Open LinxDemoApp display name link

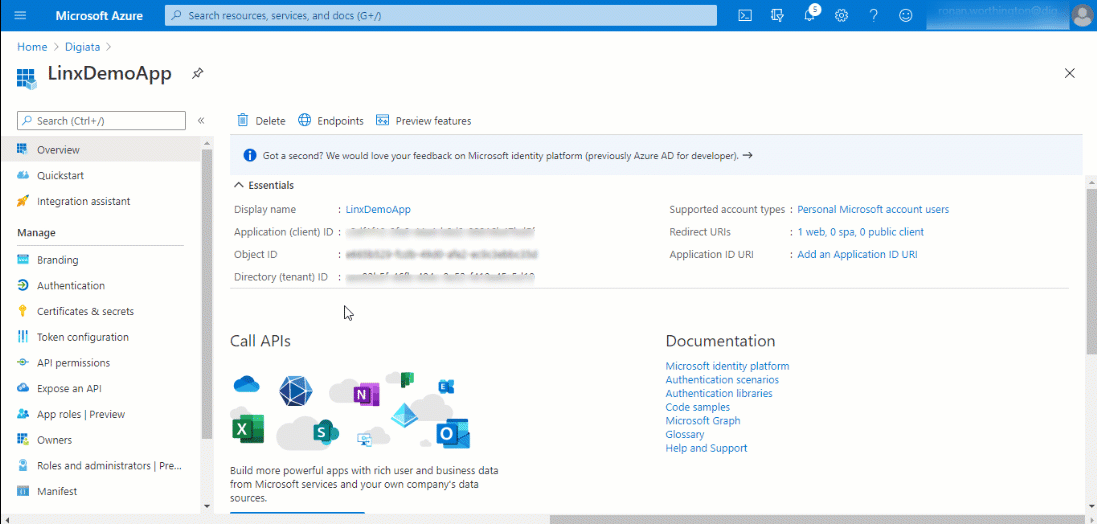point(378,209)
